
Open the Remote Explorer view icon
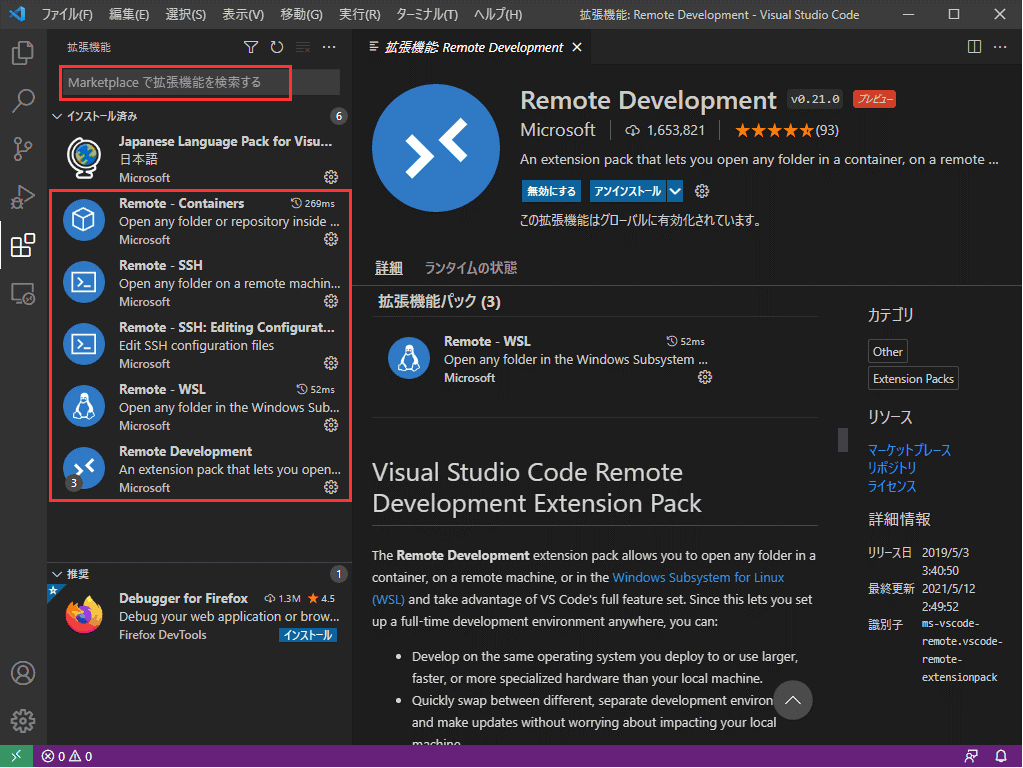click(23, 294)
